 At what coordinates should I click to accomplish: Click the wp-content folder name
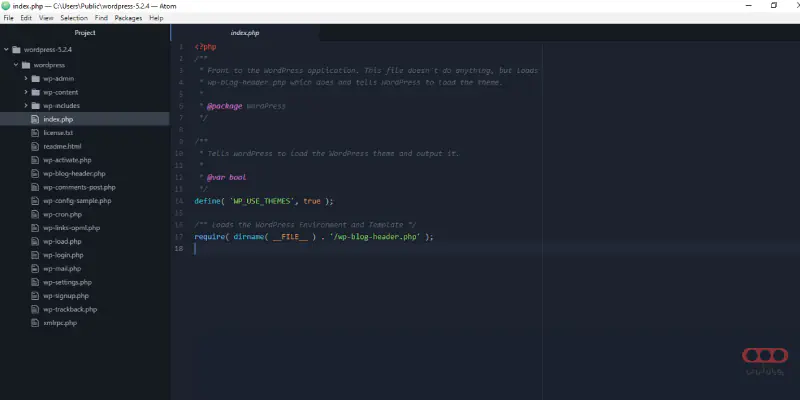(x=61, y=92)
